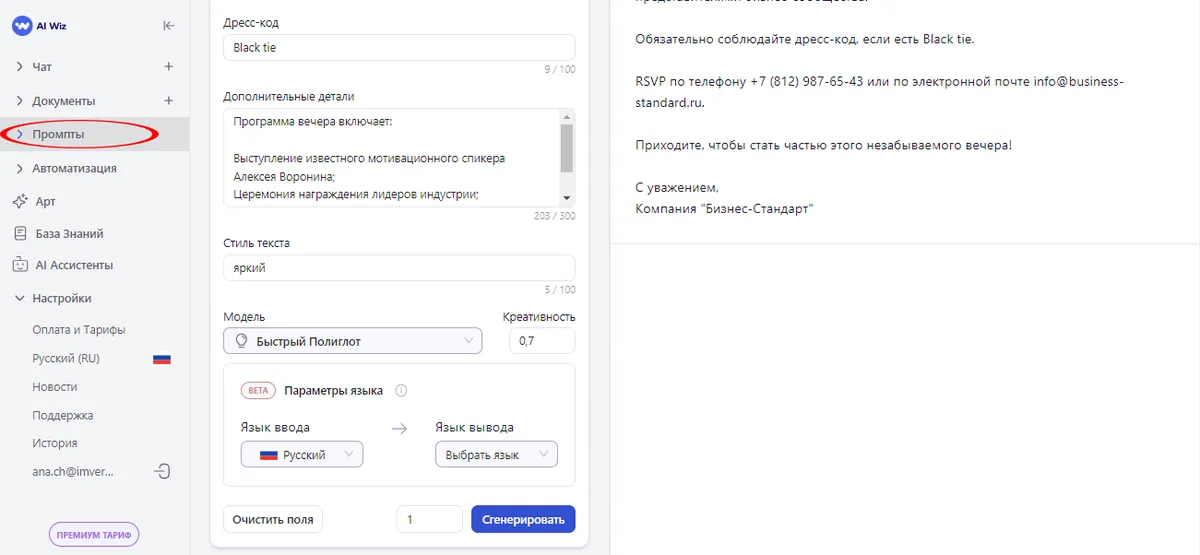Screen dimensions: 1200x555
Task: Click the logout icon beside the email
Action: [x=163, y=471]
